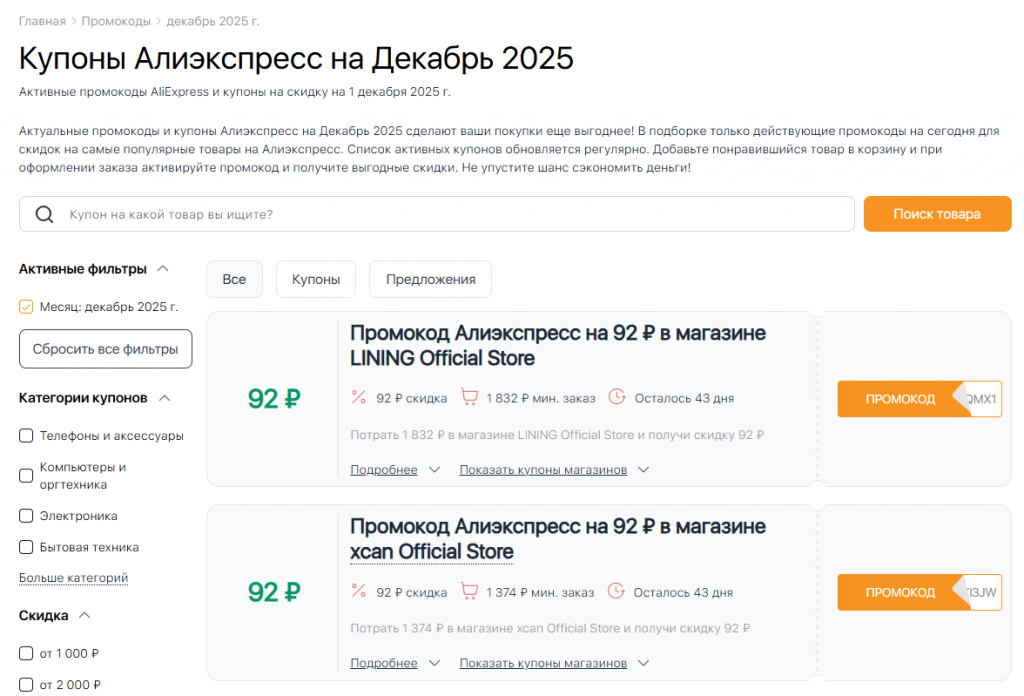Open the Предложения tab

click(430, 279)
